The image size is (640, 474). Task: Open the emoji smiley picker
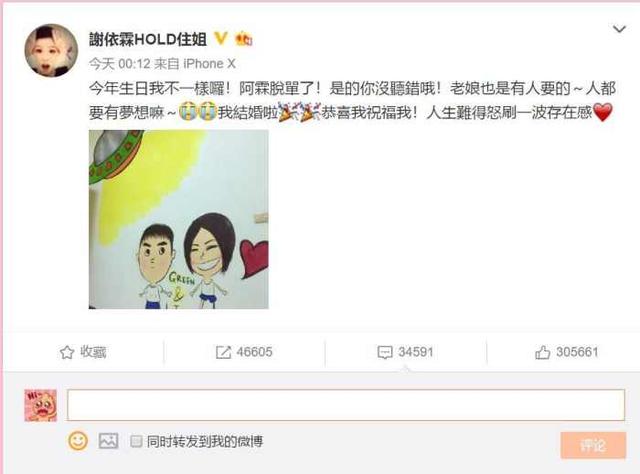(x=78, y=441)
